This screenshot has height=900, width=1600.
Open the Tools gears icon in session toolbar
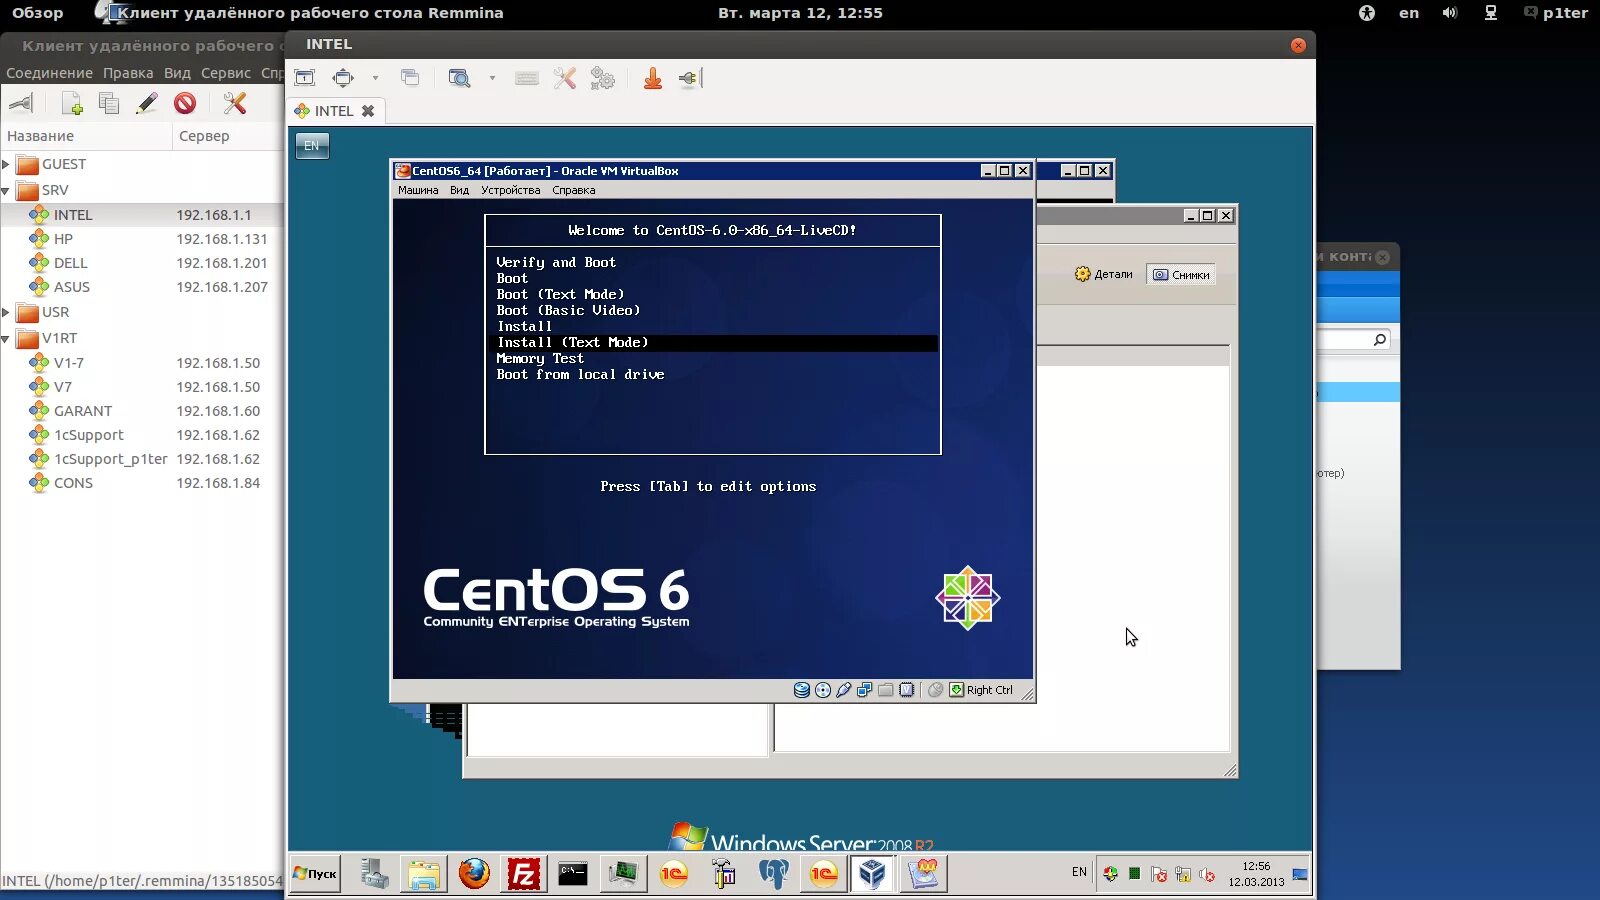pyautogui.click(x=603, y=78)
